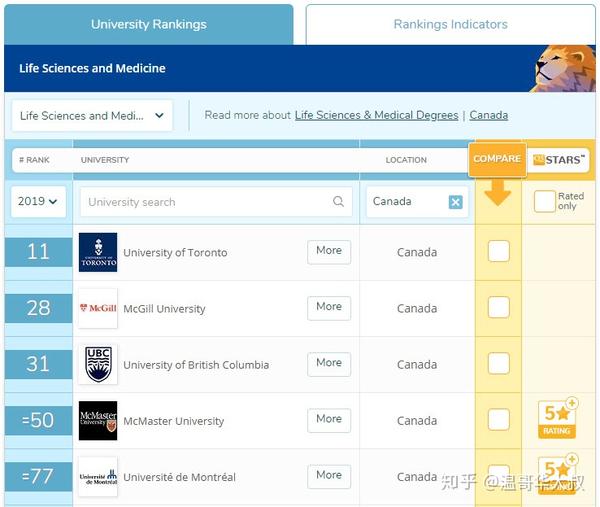Click the Canada location filter box
This screenshot has height=507, width=600.
coord(417,202)
